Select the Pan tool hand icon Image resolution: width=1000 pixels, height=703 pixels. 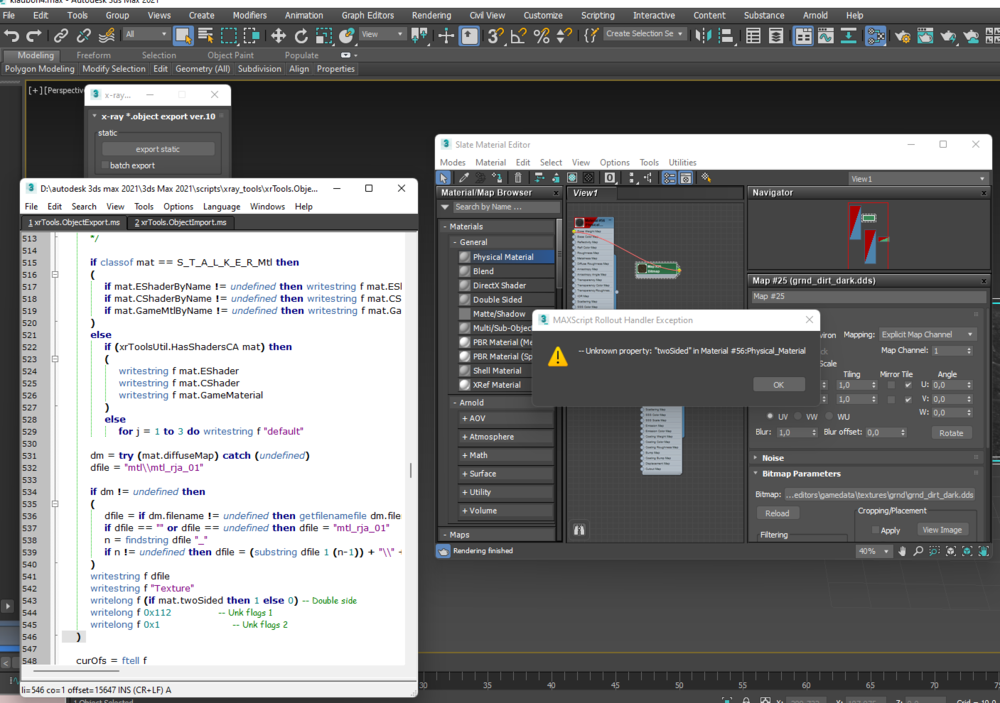coord(902,551)
